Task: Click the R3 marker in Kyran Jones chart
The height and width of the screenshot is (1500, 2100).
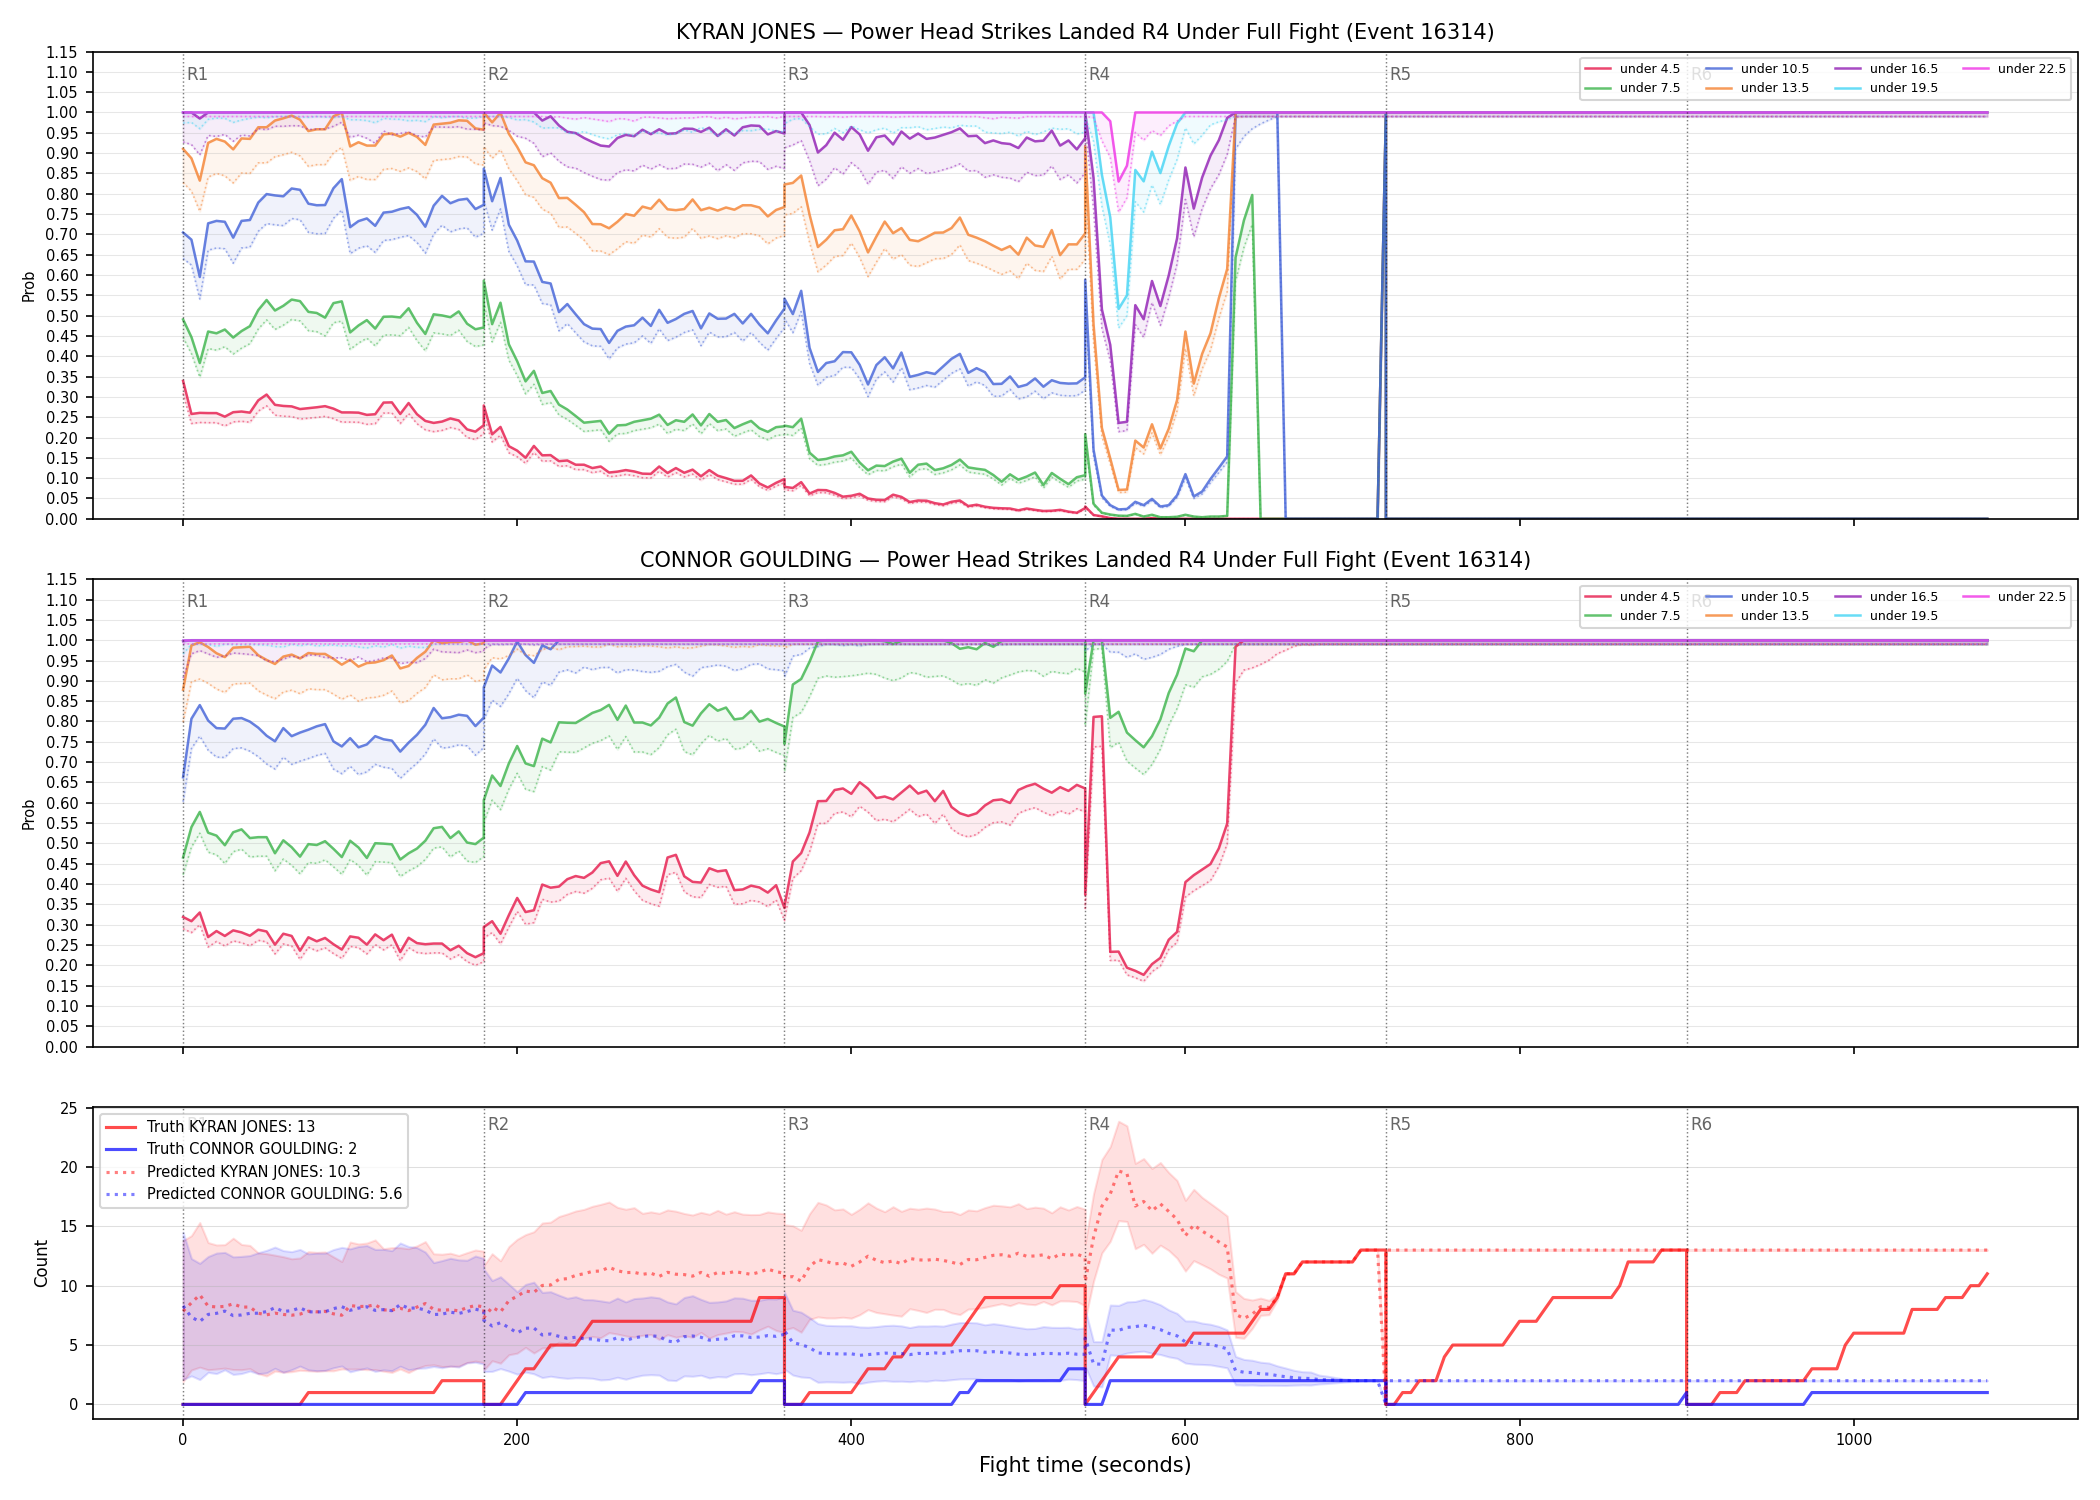Action: click(798, 74)
